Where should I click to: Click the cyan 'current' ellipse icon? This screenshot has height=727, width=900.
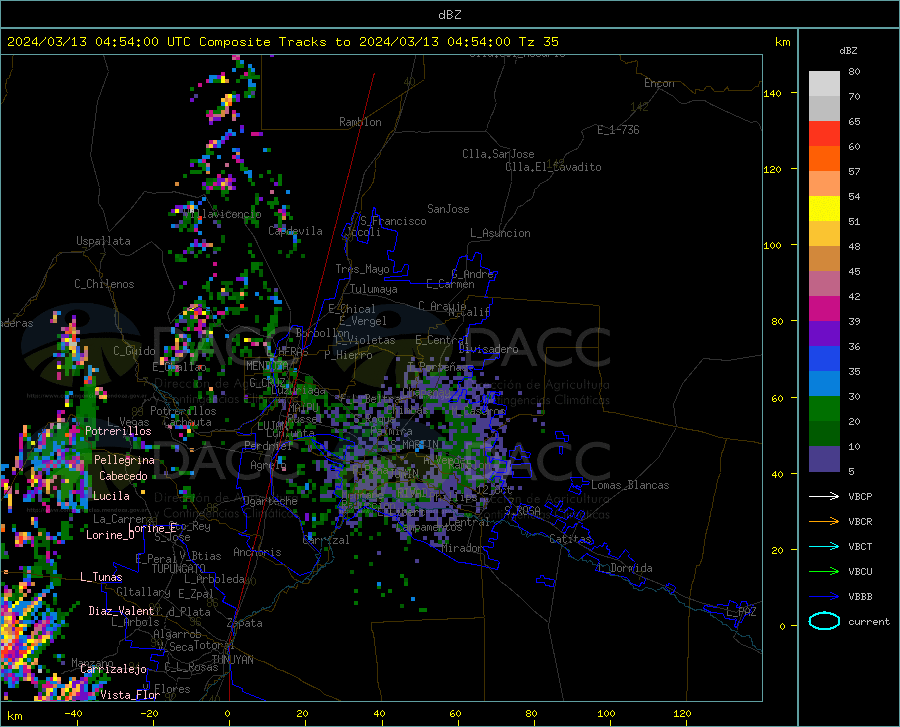pos(824,621)
